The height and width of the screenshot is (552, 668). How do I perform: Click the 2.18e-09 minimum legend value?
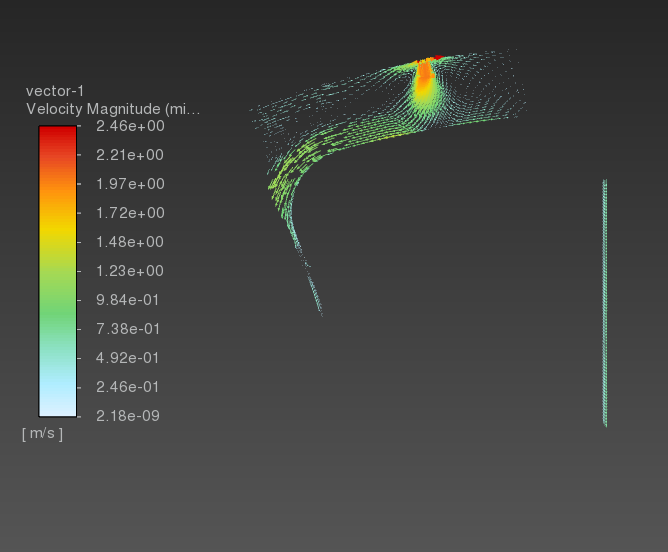[x=127, y=416]
